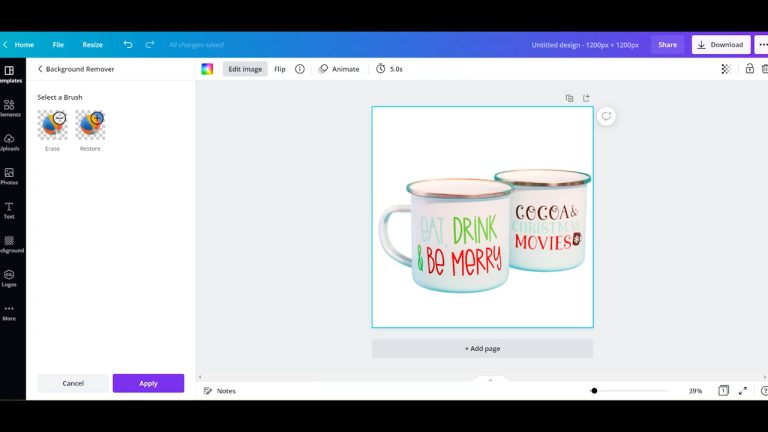Open the File menu
Viewport: 768px width, 432px height.
tap(58, 45)
